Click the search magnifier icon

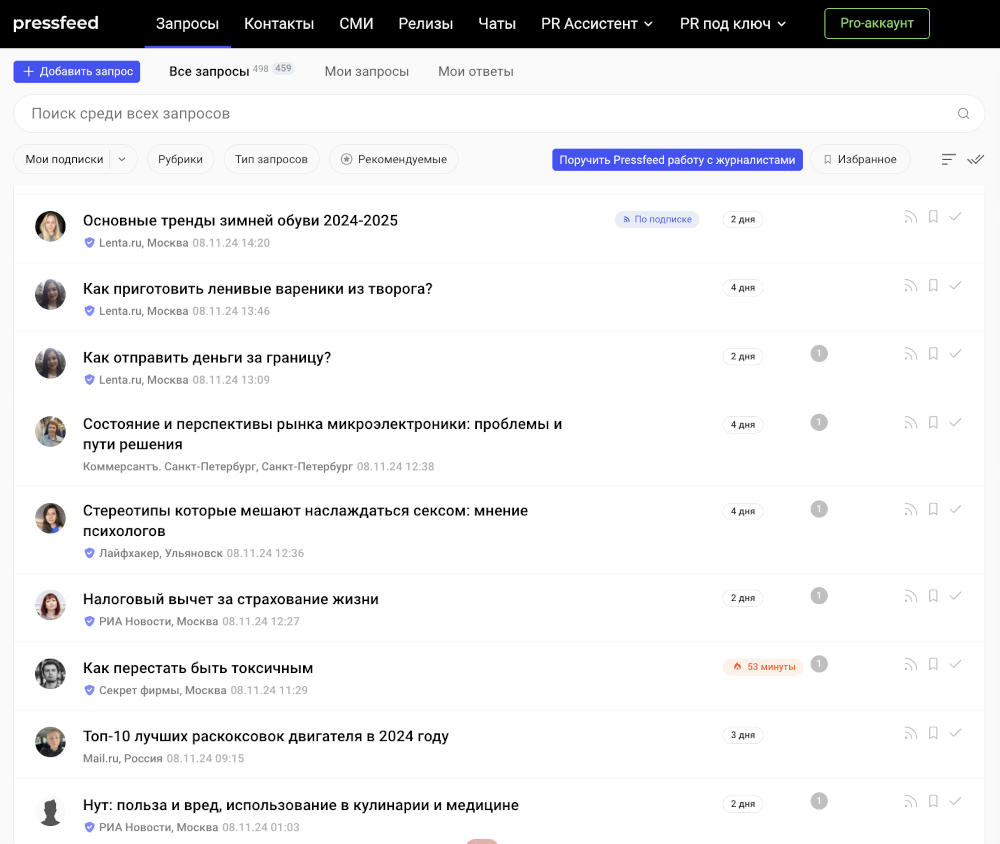pyautogui.click(x=962, y=113)
